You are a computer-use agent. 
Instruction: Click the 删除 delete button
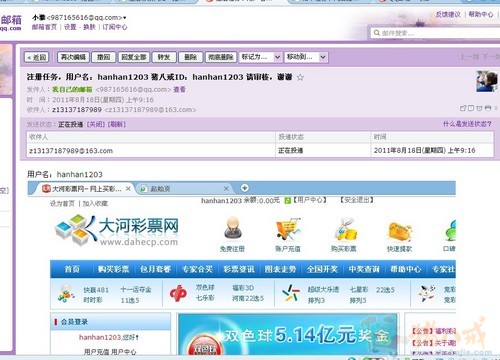(x=191, y=57)
